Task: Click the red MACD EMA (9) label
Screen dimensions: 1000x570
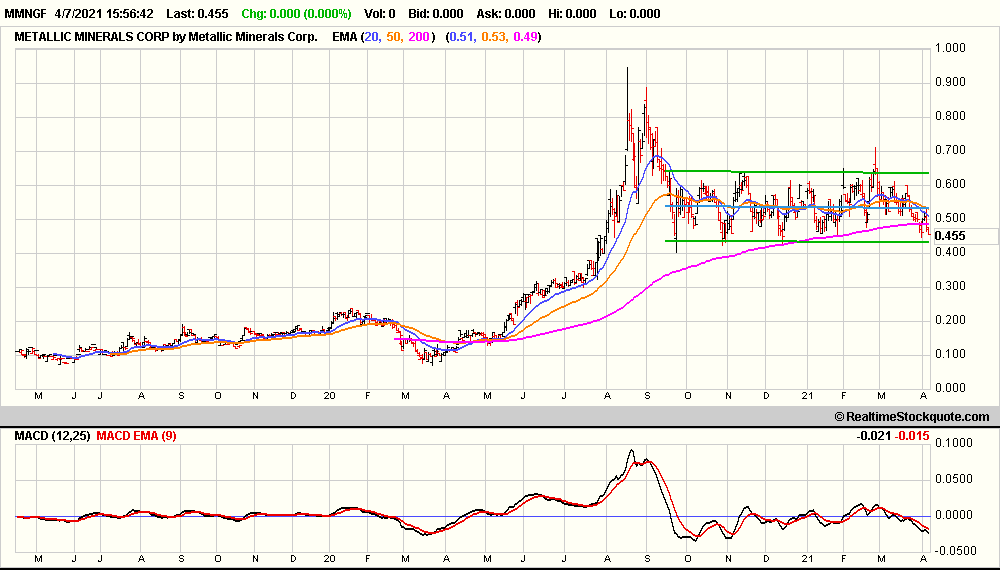Action: 136,436
